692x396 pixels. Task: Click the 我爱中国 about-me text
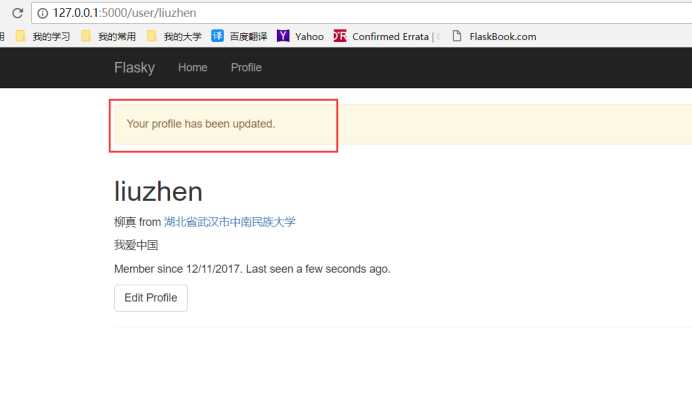pyautogui.click(x=136, y=245)
